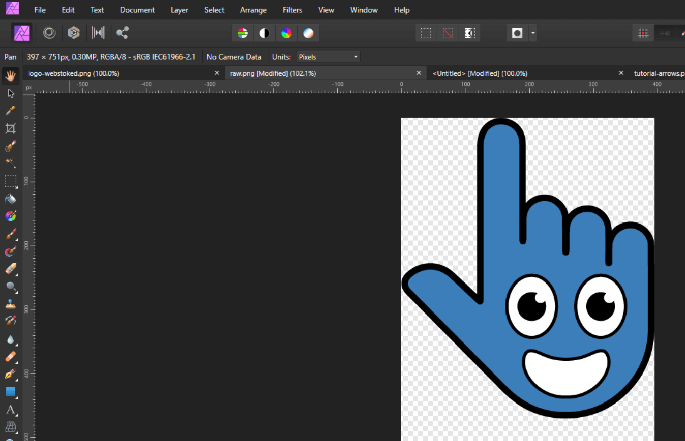The height and width of the screenshot is (441, 685).
Task: Click the Export persona share icon
Action: pyautogui.click(x=122, y=33)
